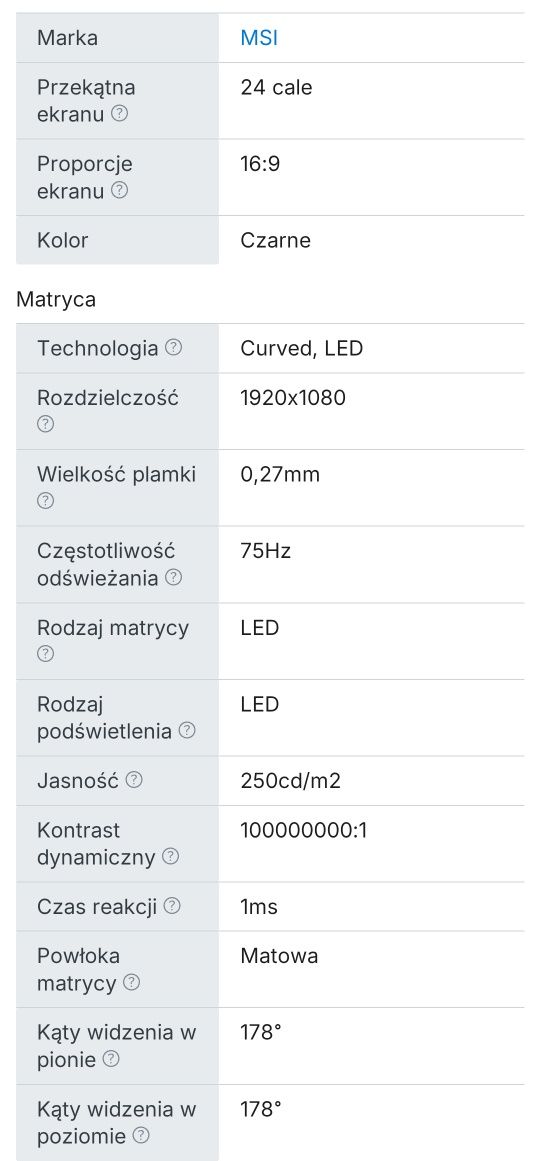Show help for Rodzaj podświetlenia
This screenshot has width=540, height=1161.
click(187, 731)
